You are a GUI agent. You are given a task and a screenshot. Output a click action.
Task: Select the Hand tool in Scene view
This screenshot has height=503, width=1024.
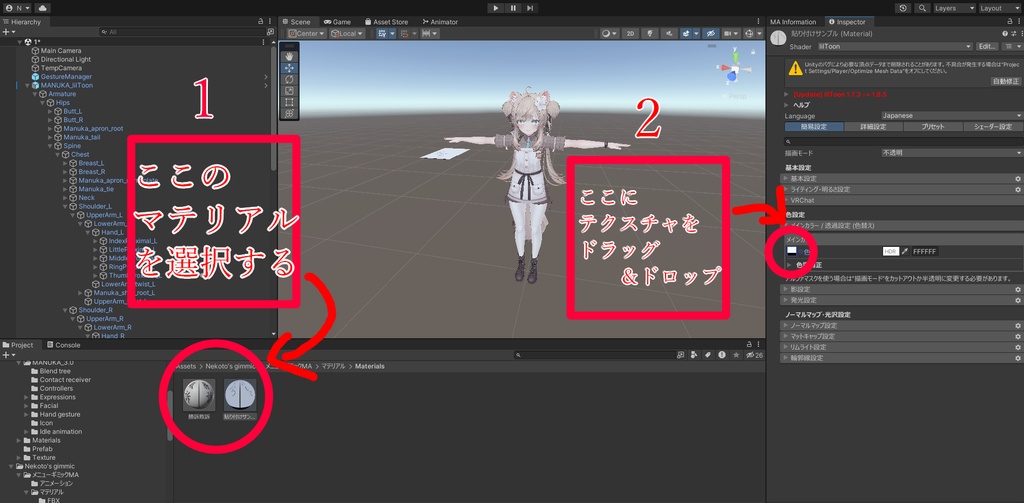pos(289,56)
